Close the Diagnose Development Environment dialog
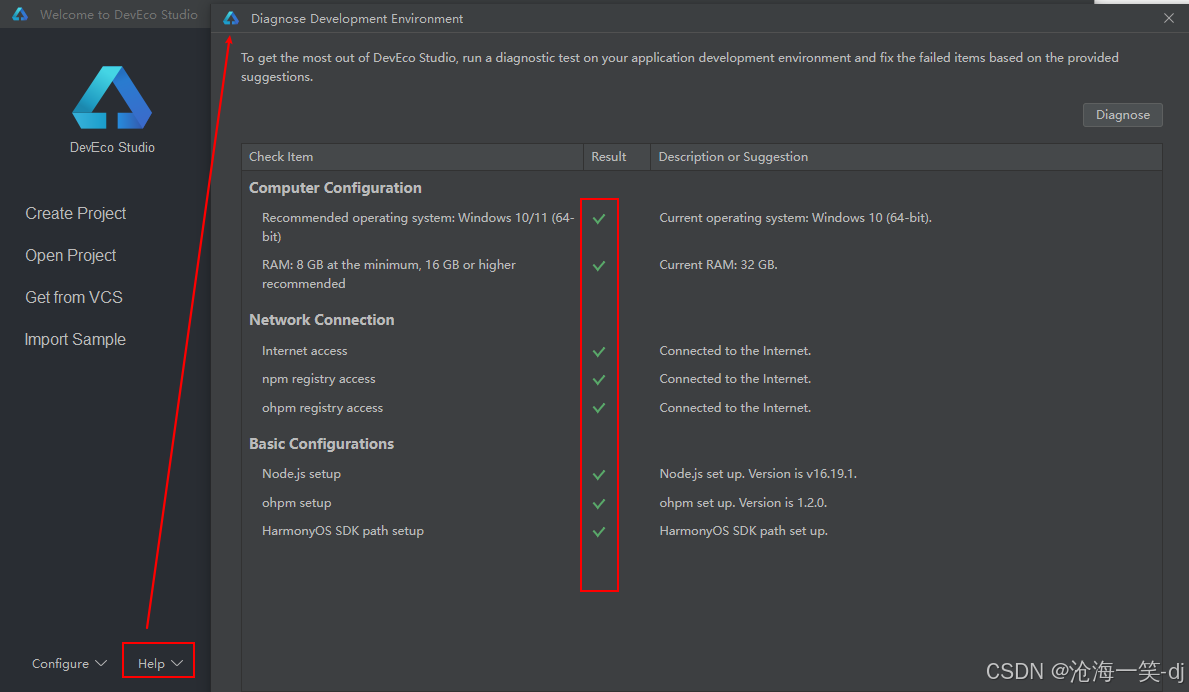This screenshot has width=1189, height=692. point(1169,18)
